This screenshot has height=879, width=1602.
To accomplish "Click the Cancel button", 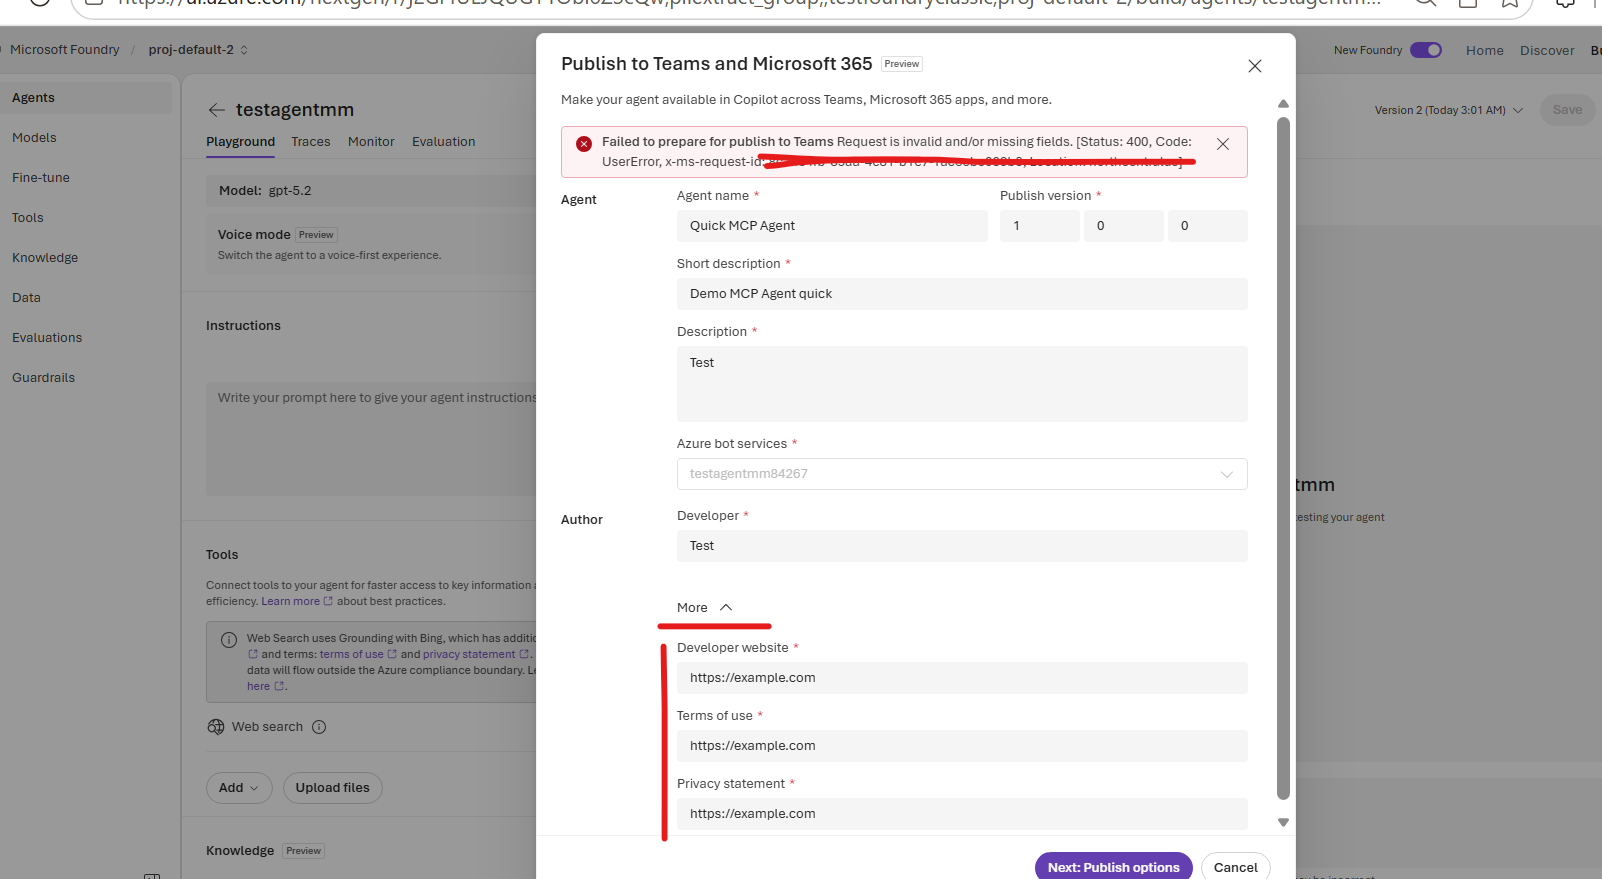I will pos(1236,867).
